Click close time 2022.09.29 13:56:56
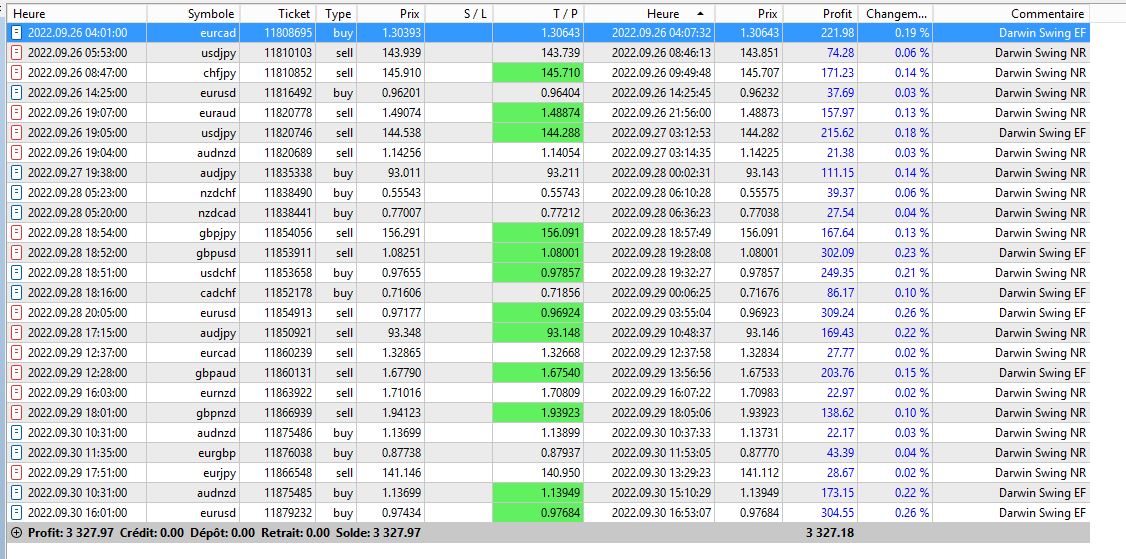Image resolution: width=1126 pixels, height=559 pixels. point(661,373)
